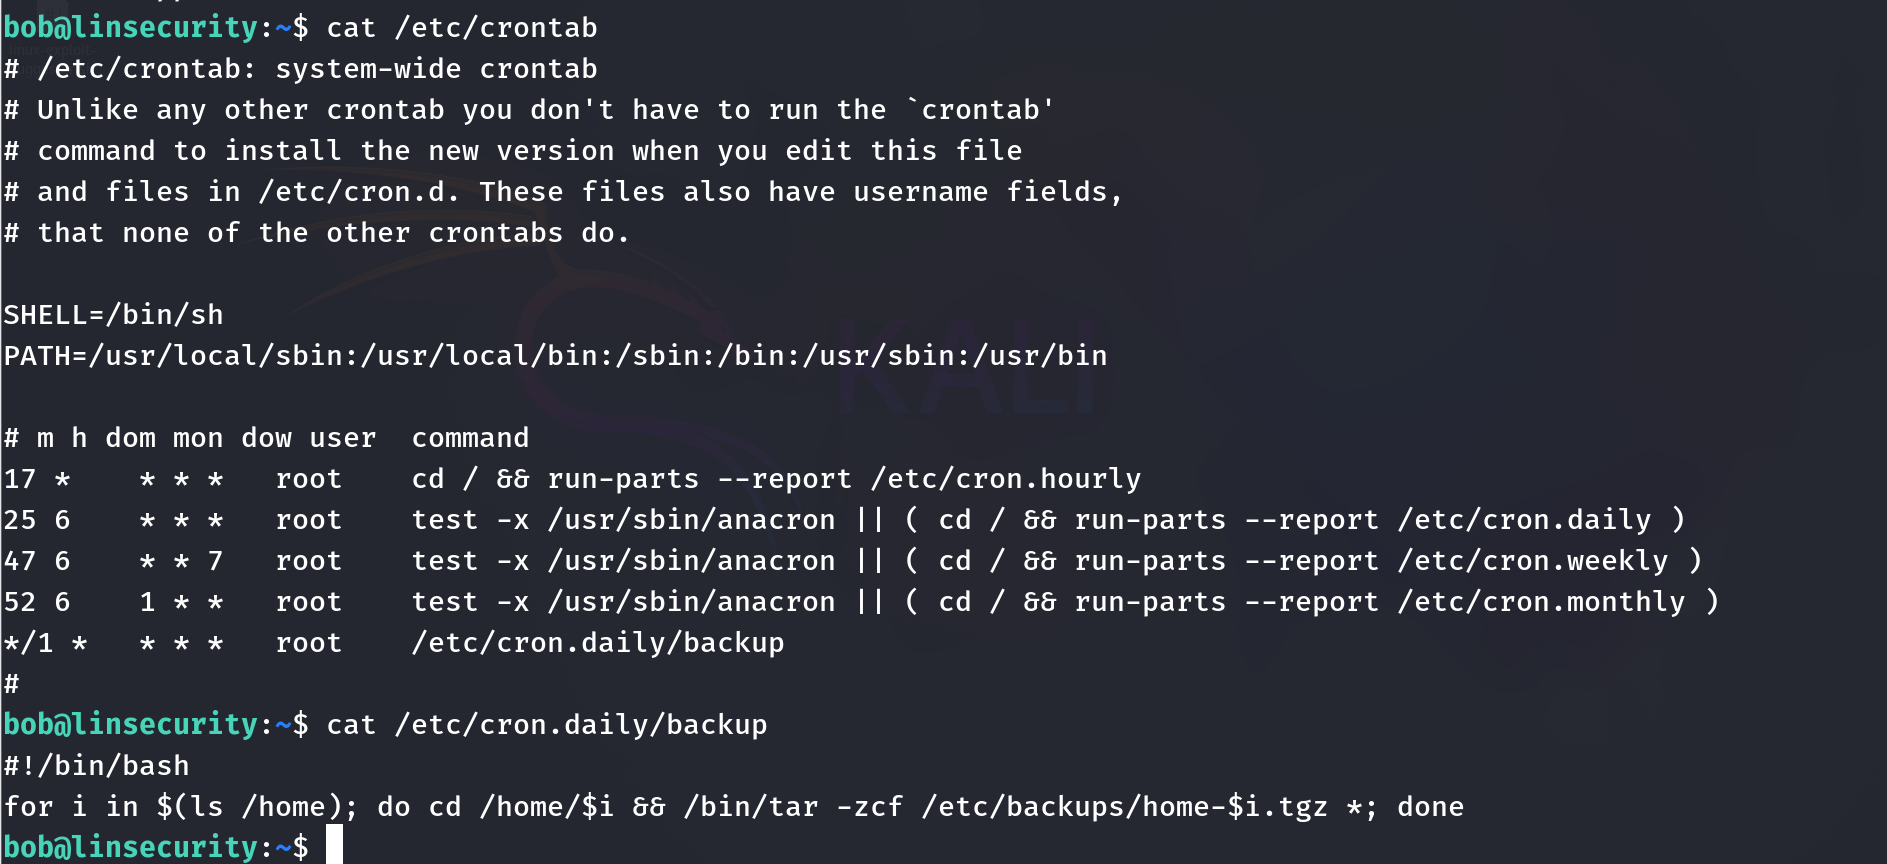Click the 17 minute value of hourly entry
This screenshot has height=864, width=1887.
pyautogui.click(x=20, y=479)
